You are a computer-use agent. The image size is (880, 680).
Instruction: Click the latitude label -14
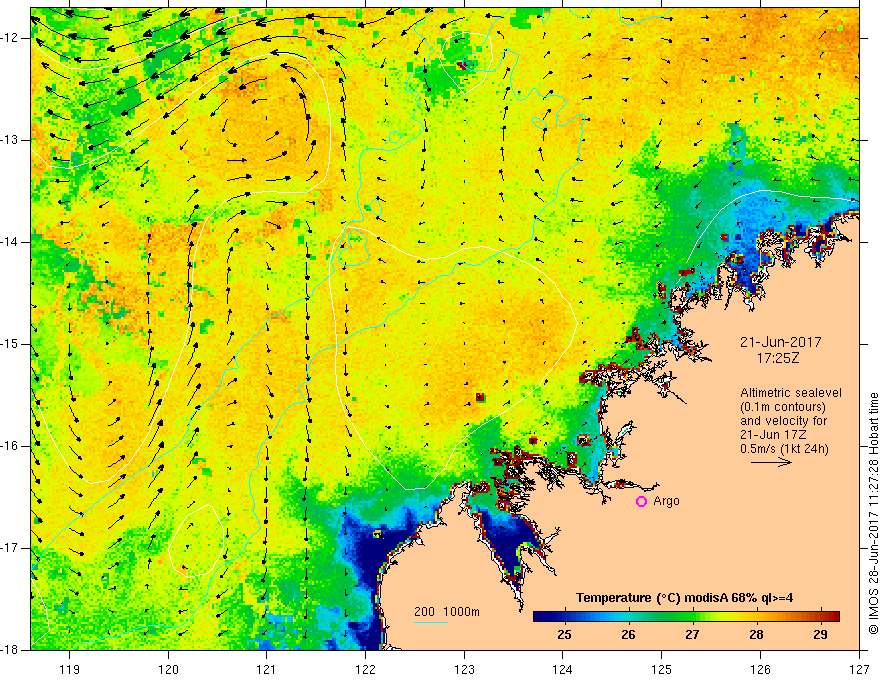click(10, 242)
